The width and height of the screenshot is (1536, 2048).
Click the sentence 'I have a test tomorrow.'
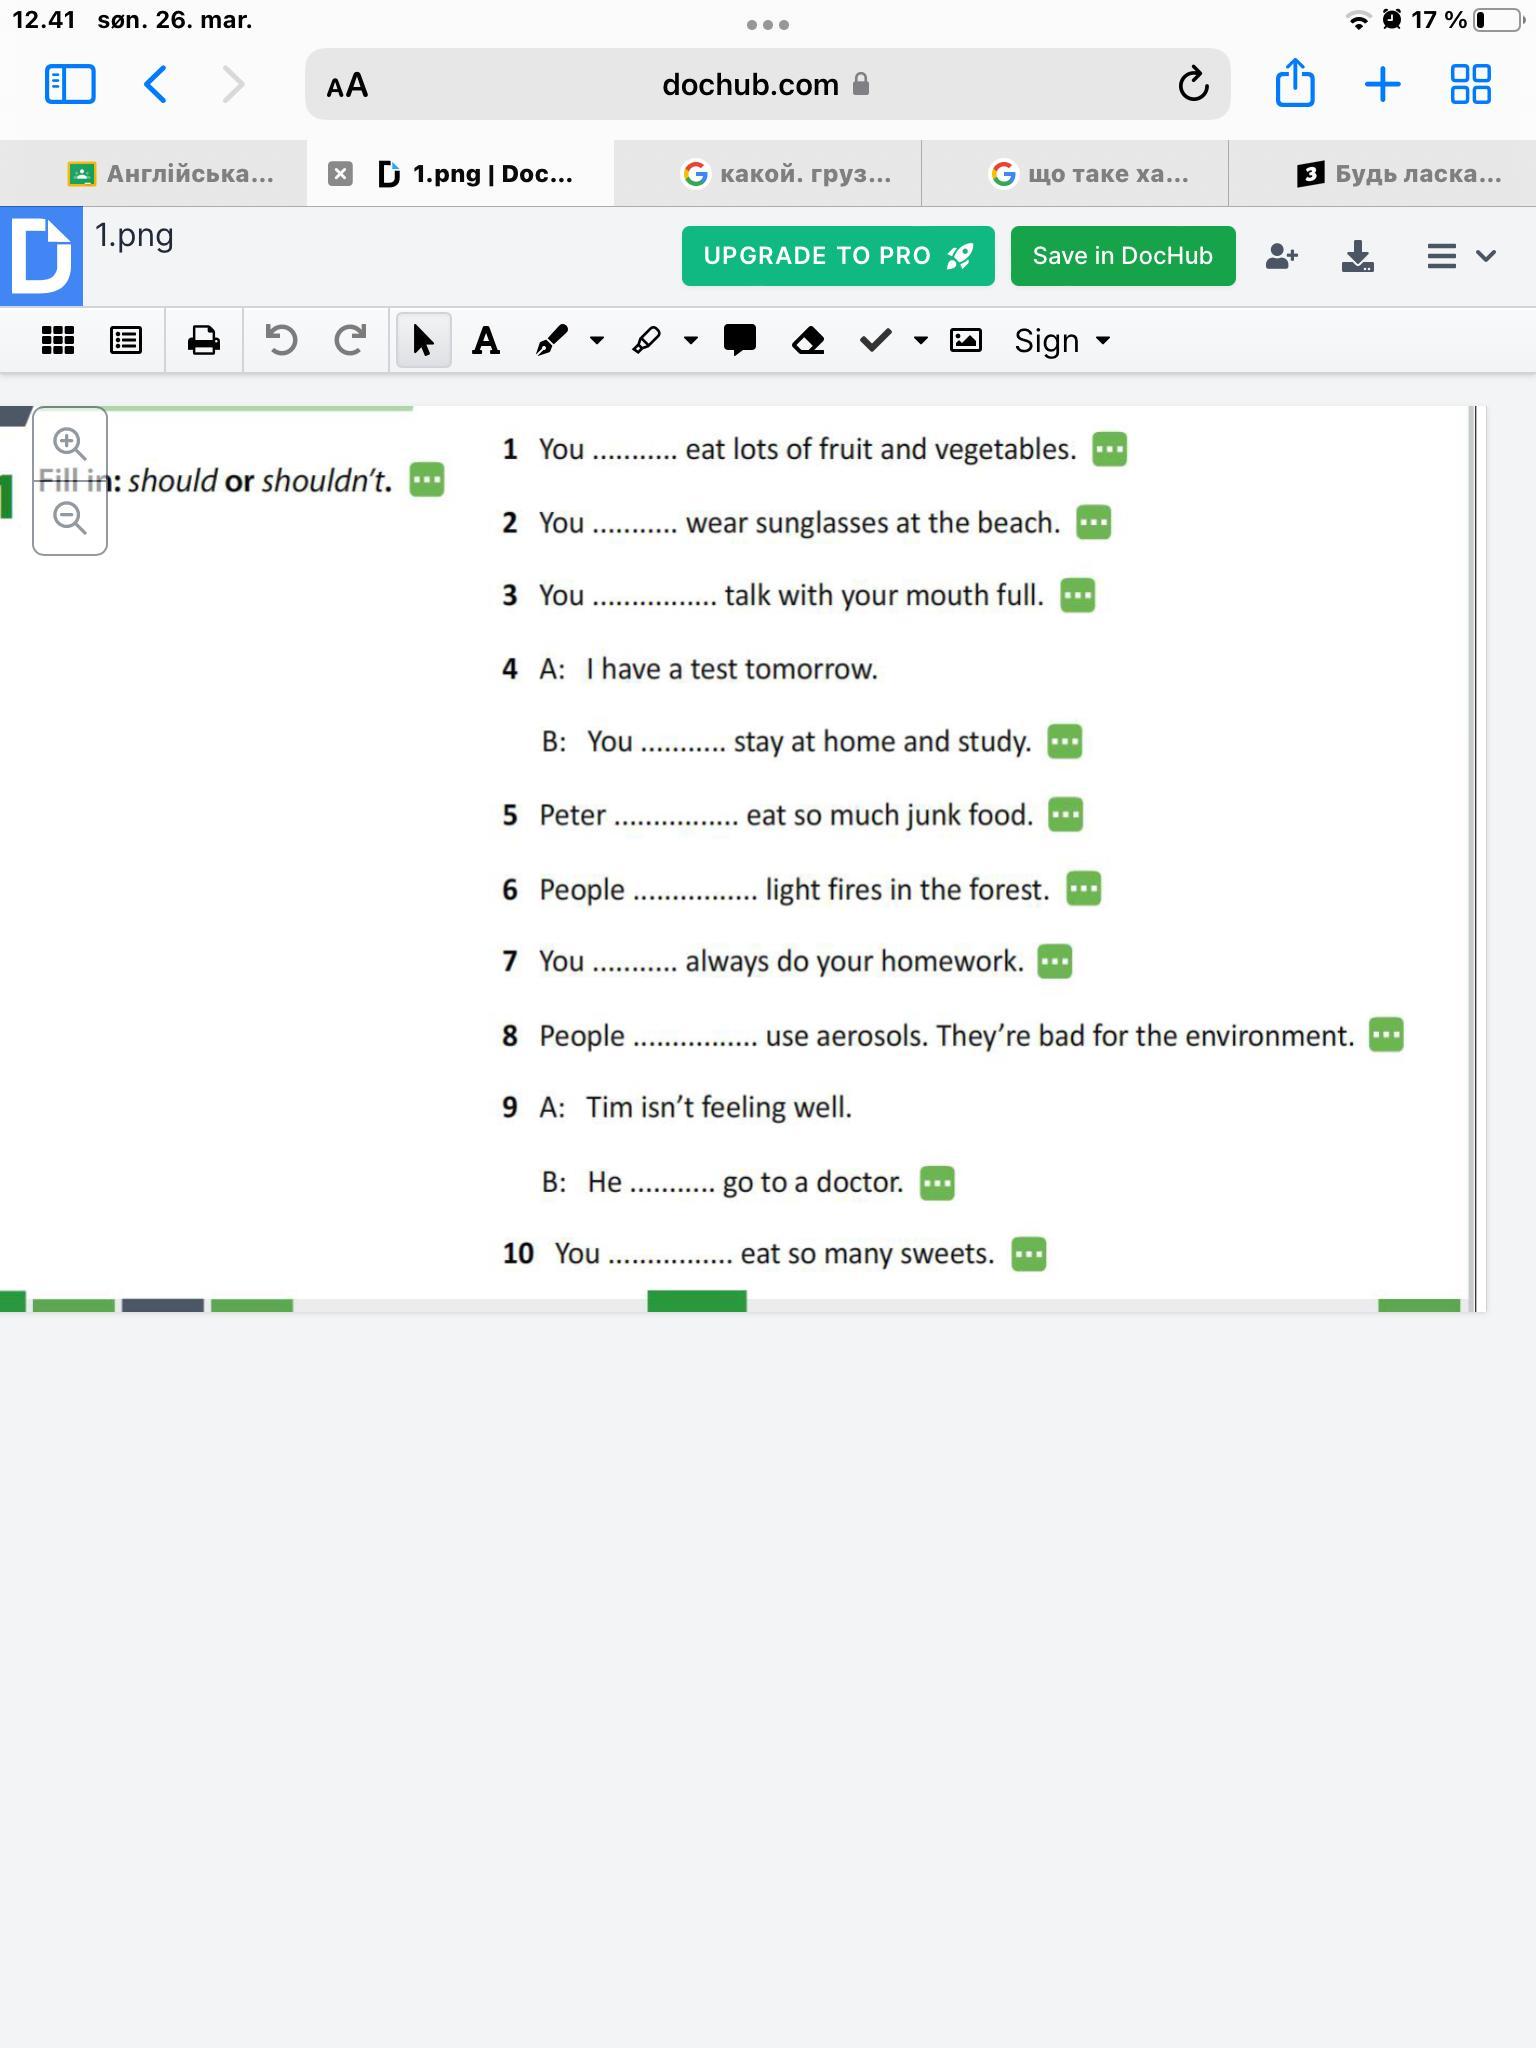click(x=731, y=669)
